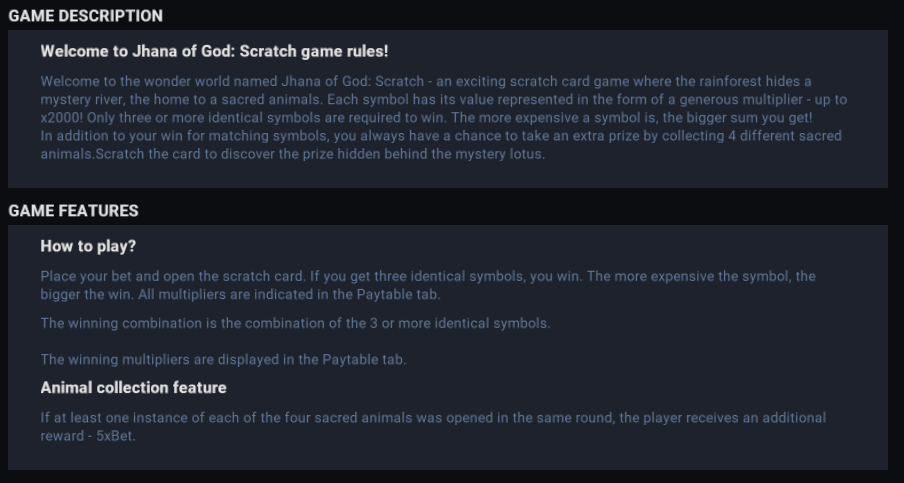Click the GAME FEATURES section heading
The height and width of the screenshot is (483, 904).
pyautogui.click(x=73, y=211)
